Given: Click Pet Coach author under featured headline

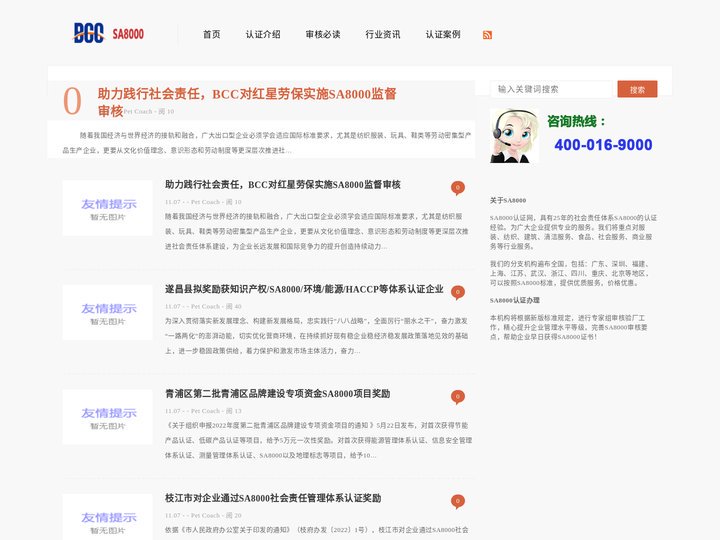Looking at the screenshot, I should coord(137,112).
